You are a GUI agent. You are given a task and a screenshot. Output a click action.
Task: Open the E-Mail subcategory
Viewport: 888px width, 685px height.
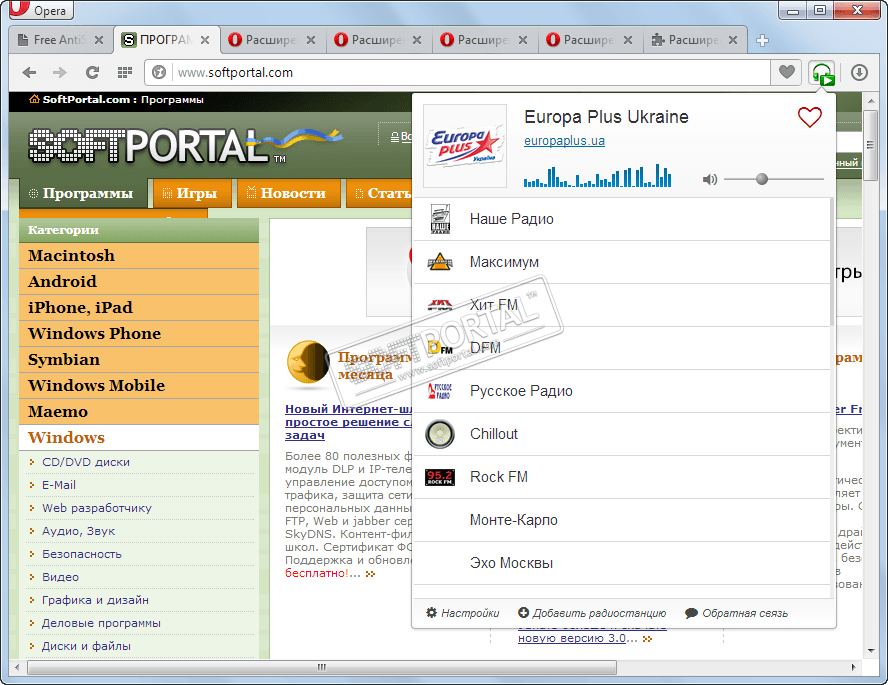coord(59,485)
